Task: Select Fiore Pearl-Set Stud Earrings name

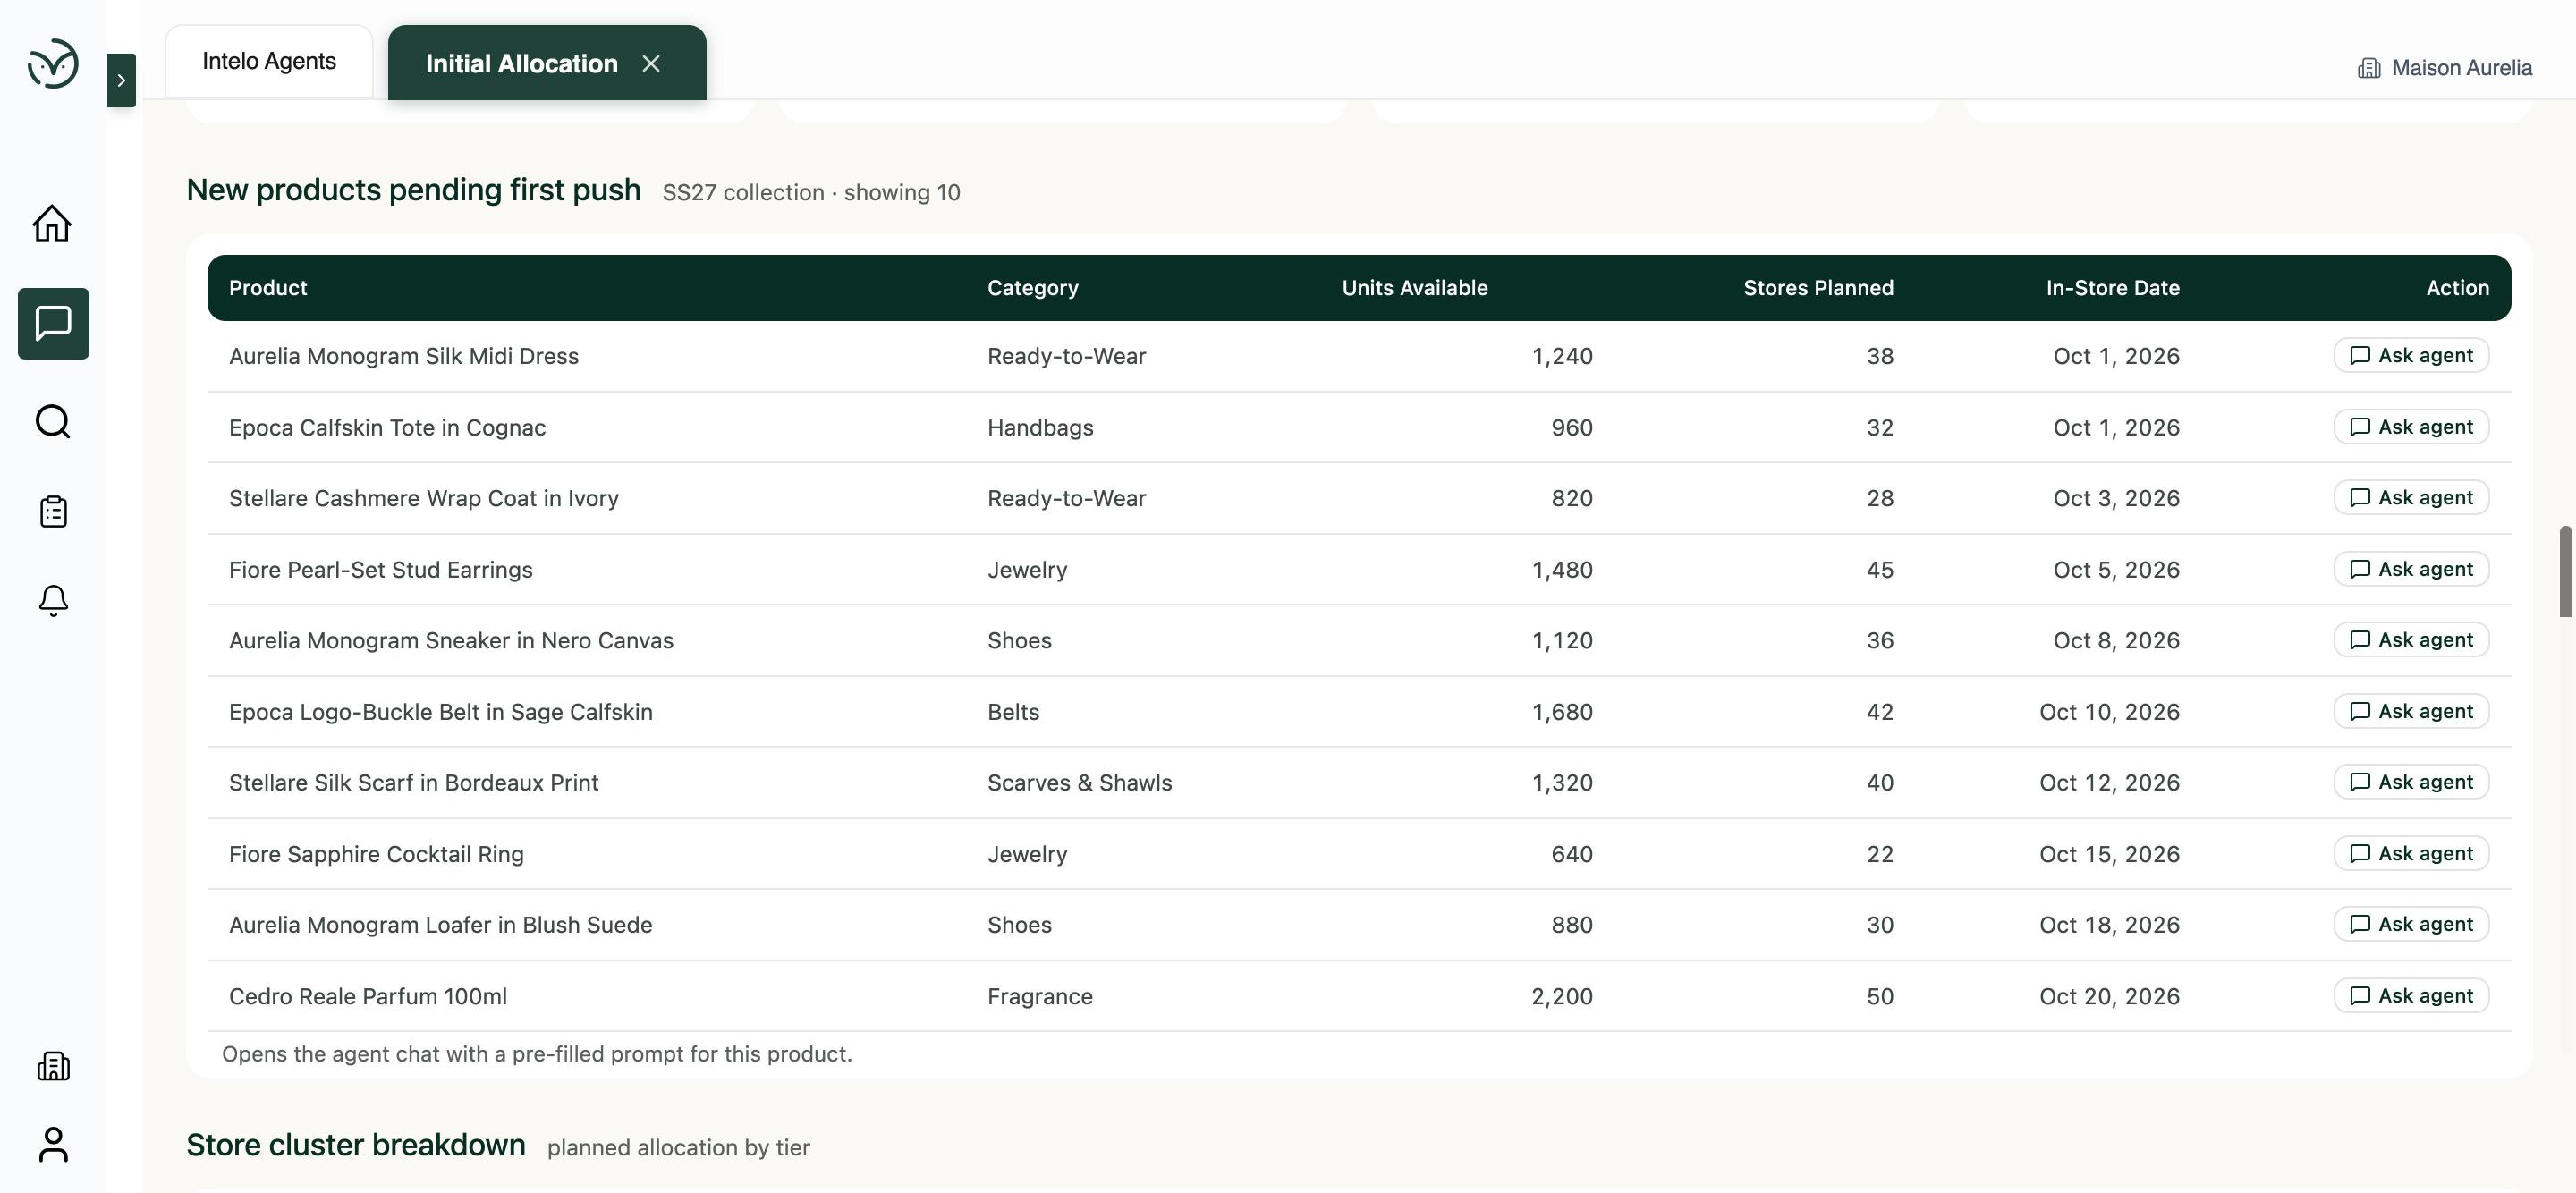Action: click(381, 570)
